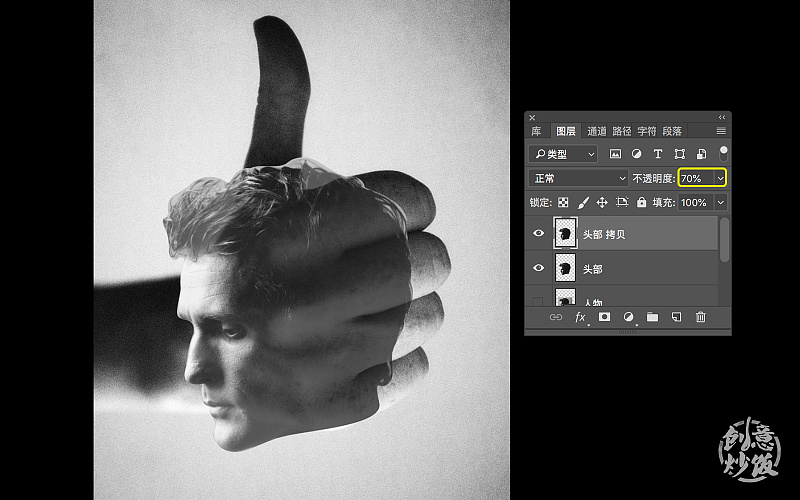Click the lock transparent pixels icon
The image size is (800, 500).
562,202
